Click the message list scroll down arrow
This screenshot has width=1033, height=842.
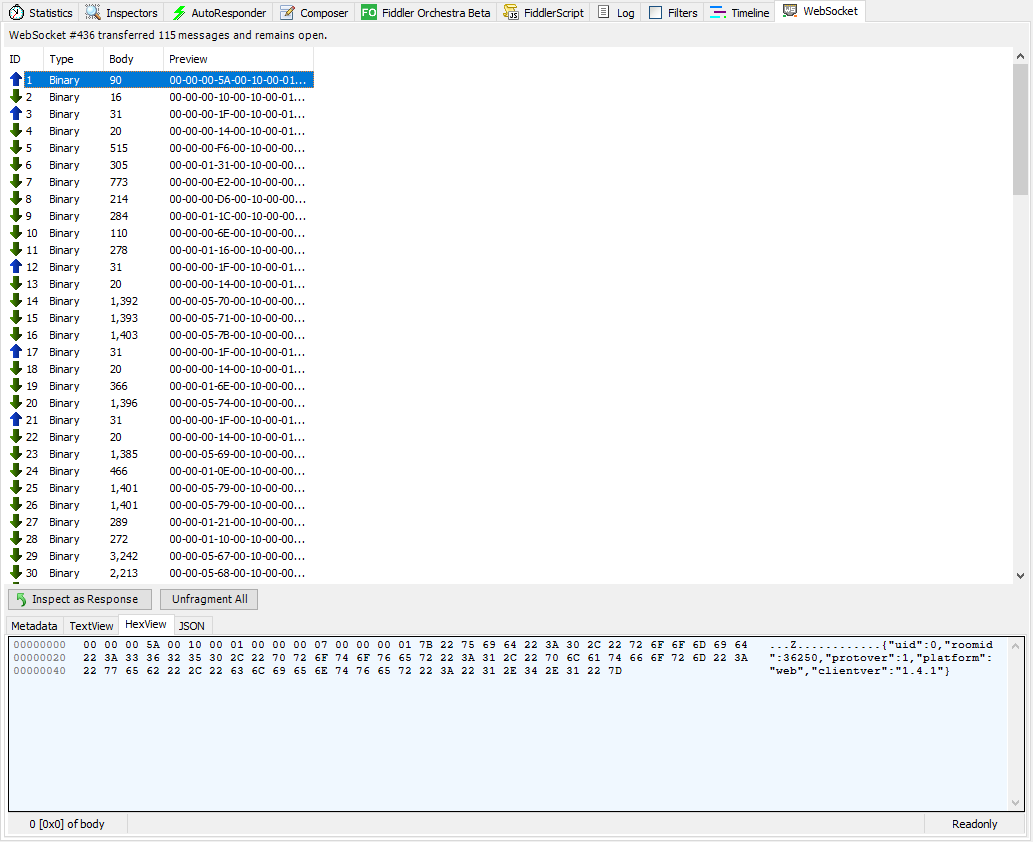pyautogui.click(x=1020, y=575)
